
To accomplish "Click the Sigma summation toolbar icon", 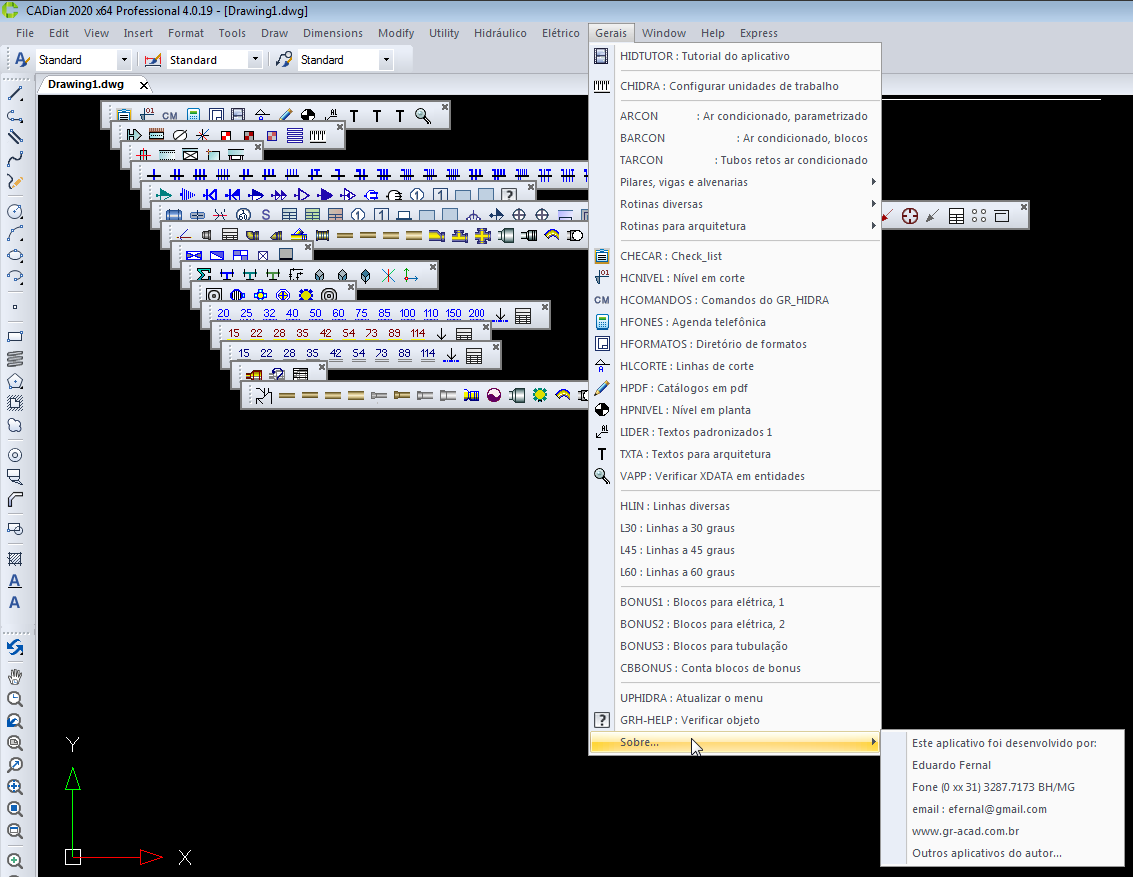I will [204, 274].
